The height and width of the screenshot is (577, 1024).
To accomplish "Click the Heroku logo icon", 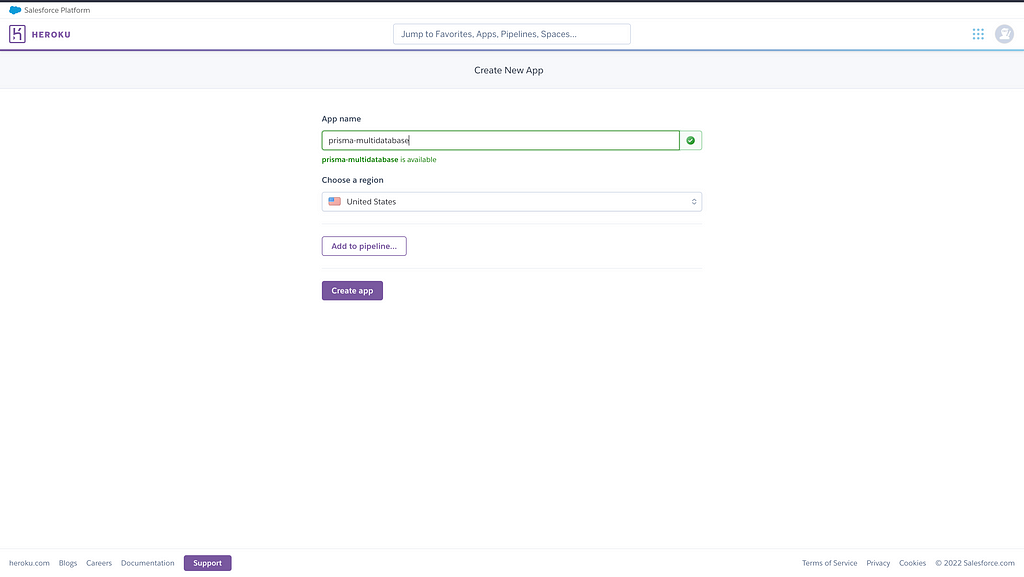I will click(17, 34).
